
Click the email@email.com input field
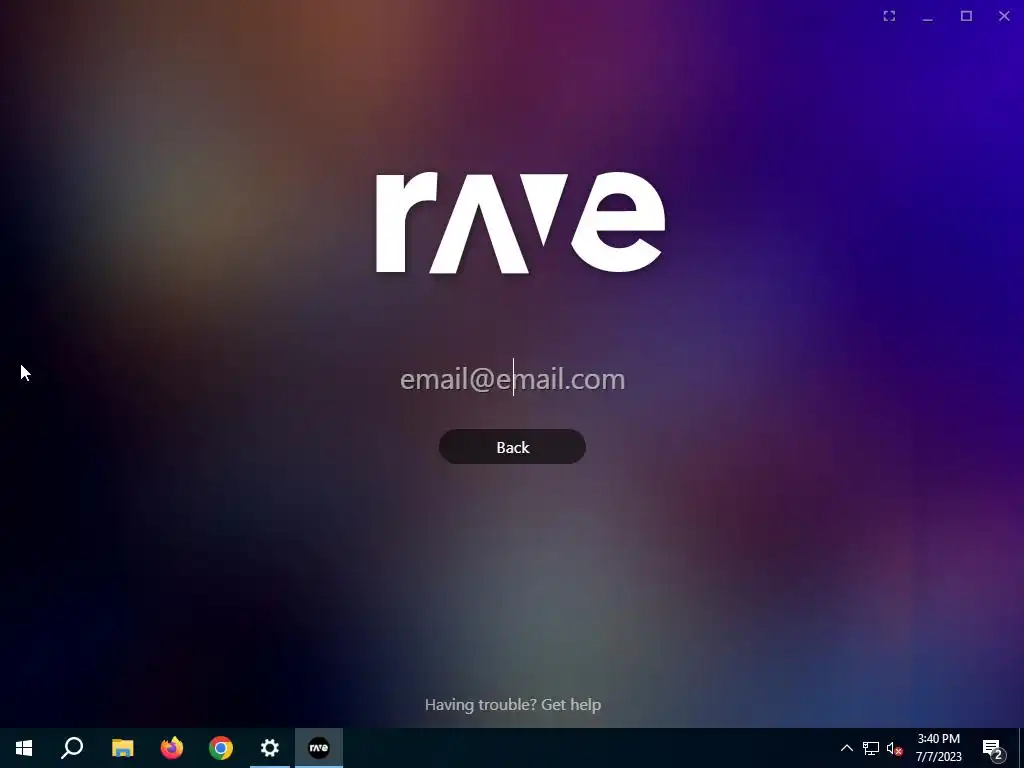tap(513, 379)
